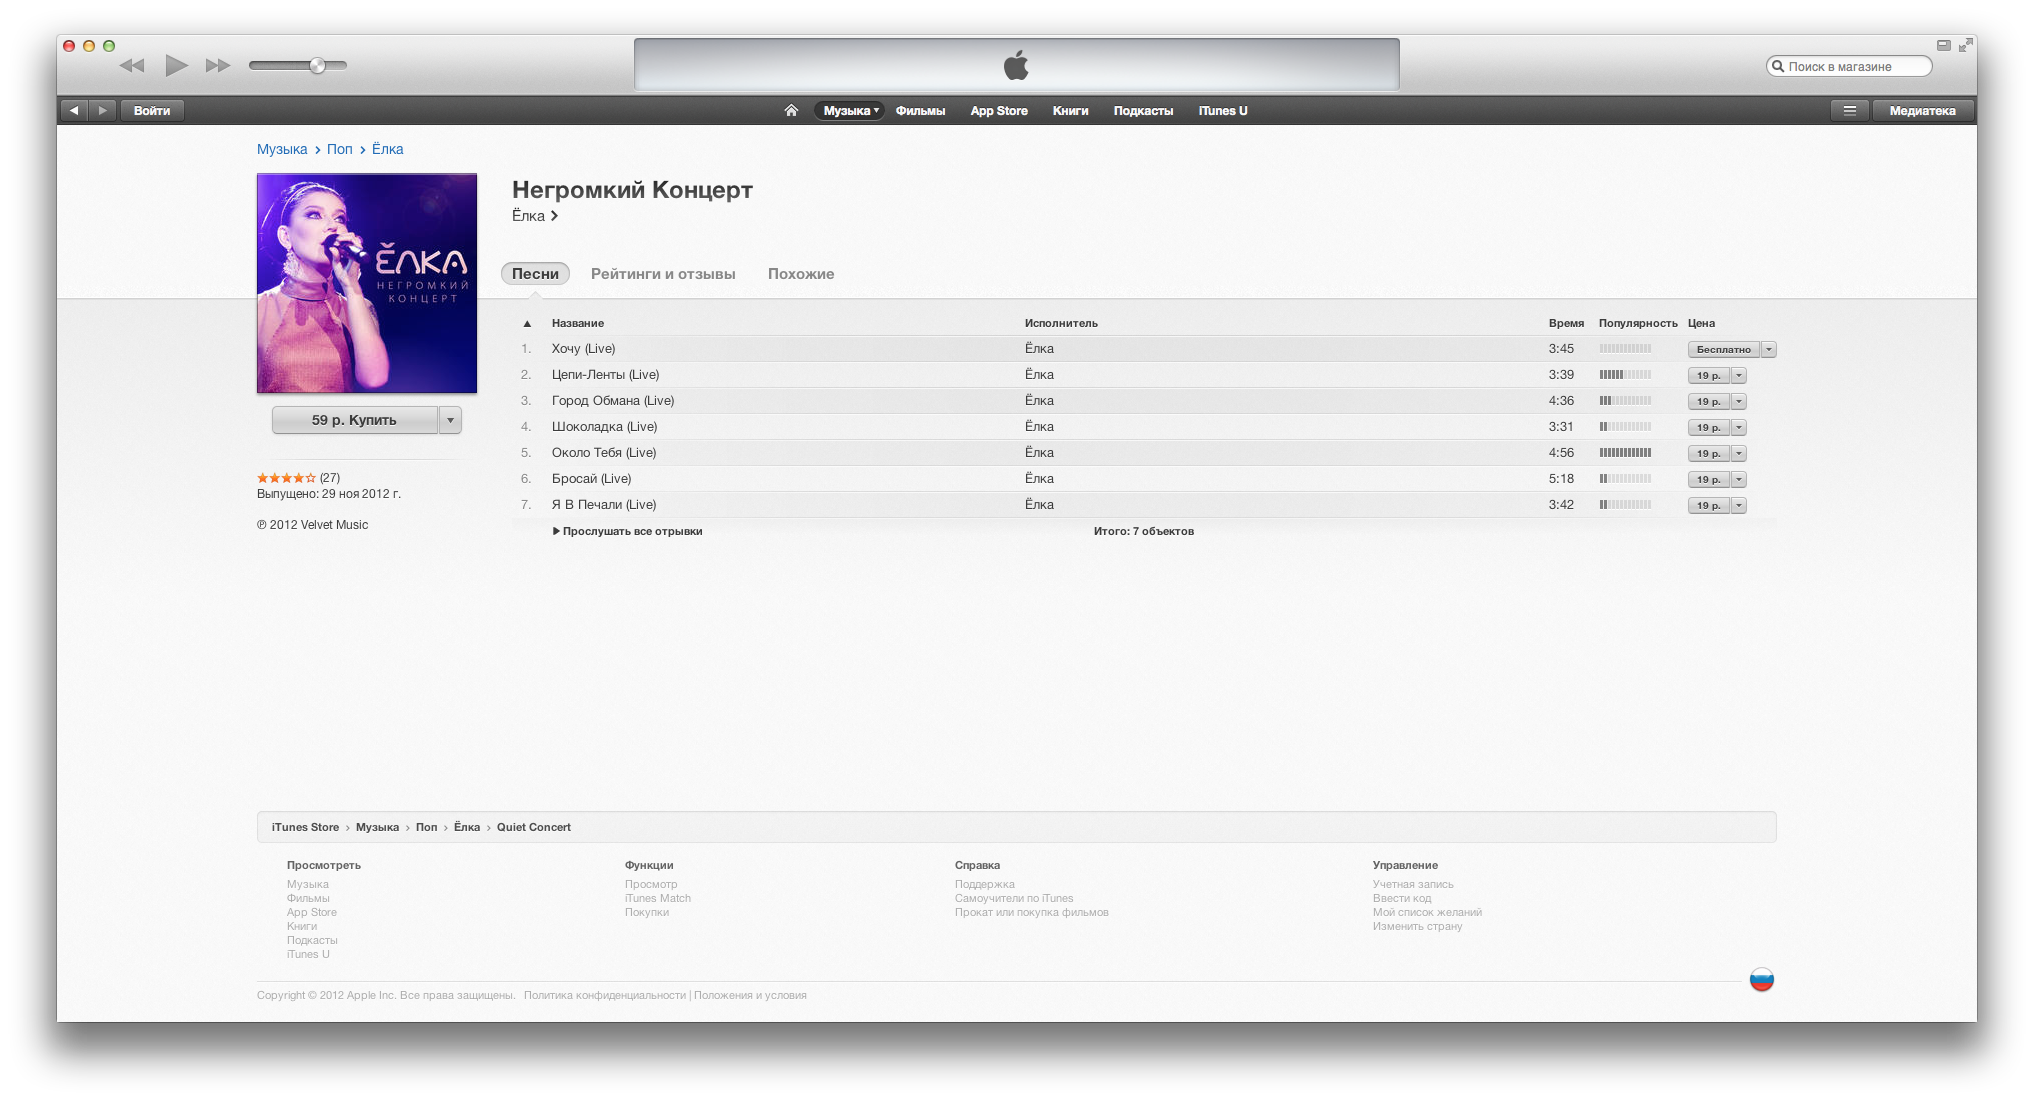Click the Войти sign-in button
Screen dimensions: 2034x1101
[152, 110]
